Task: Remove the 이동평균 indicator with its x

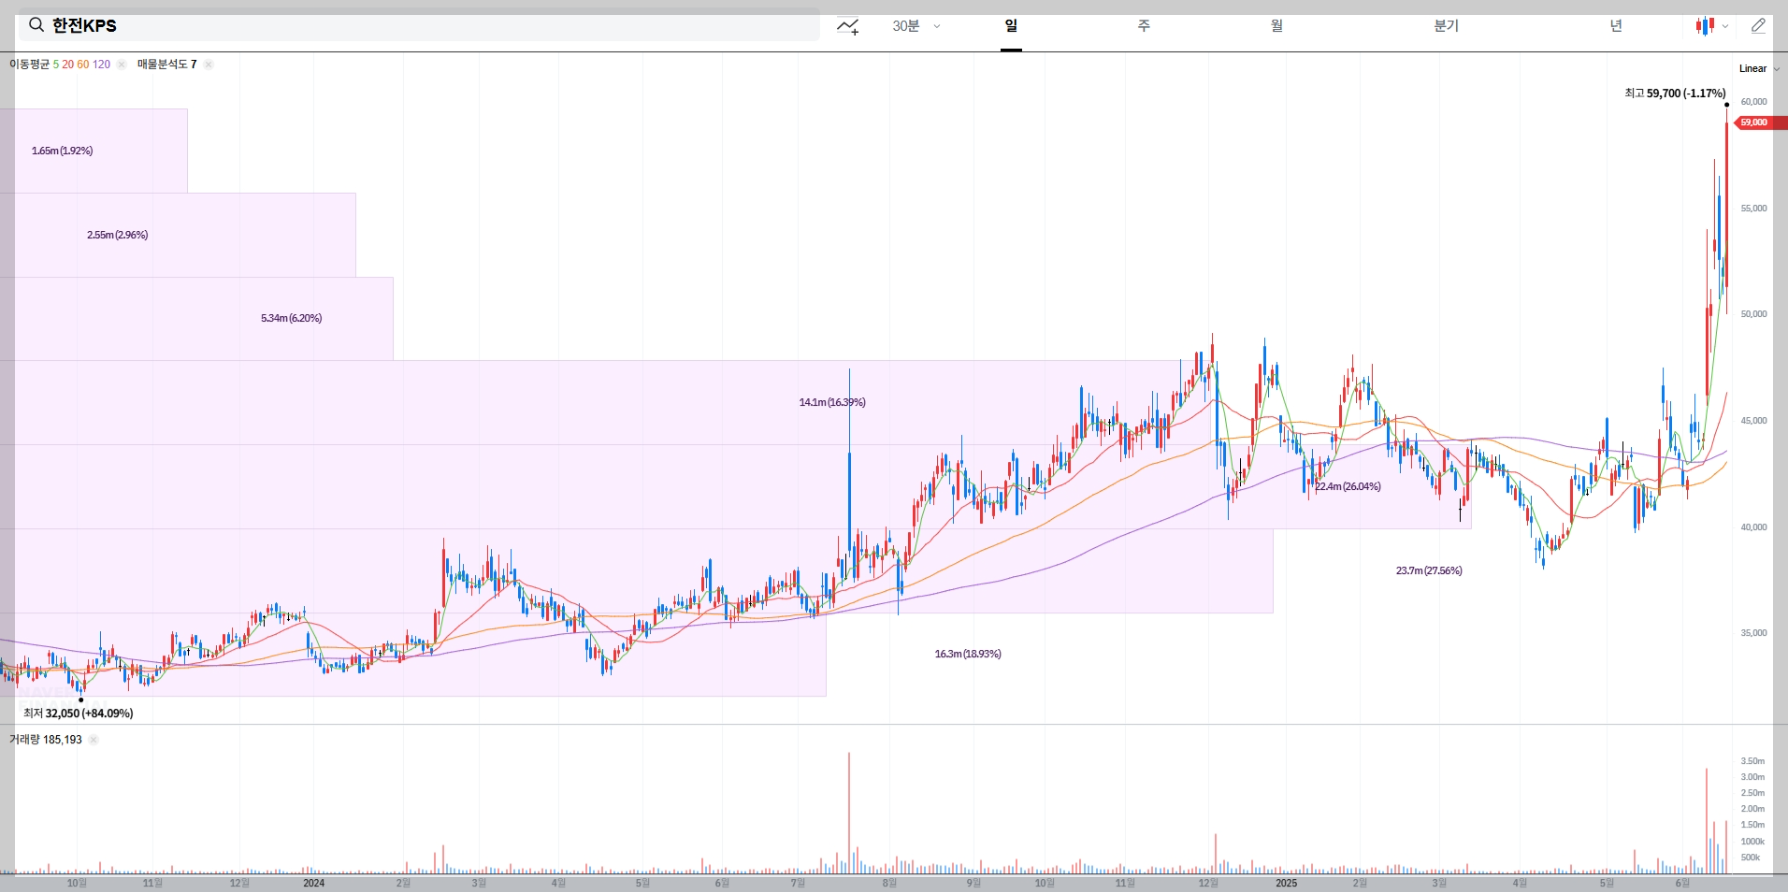Action: tap(121, 64)
